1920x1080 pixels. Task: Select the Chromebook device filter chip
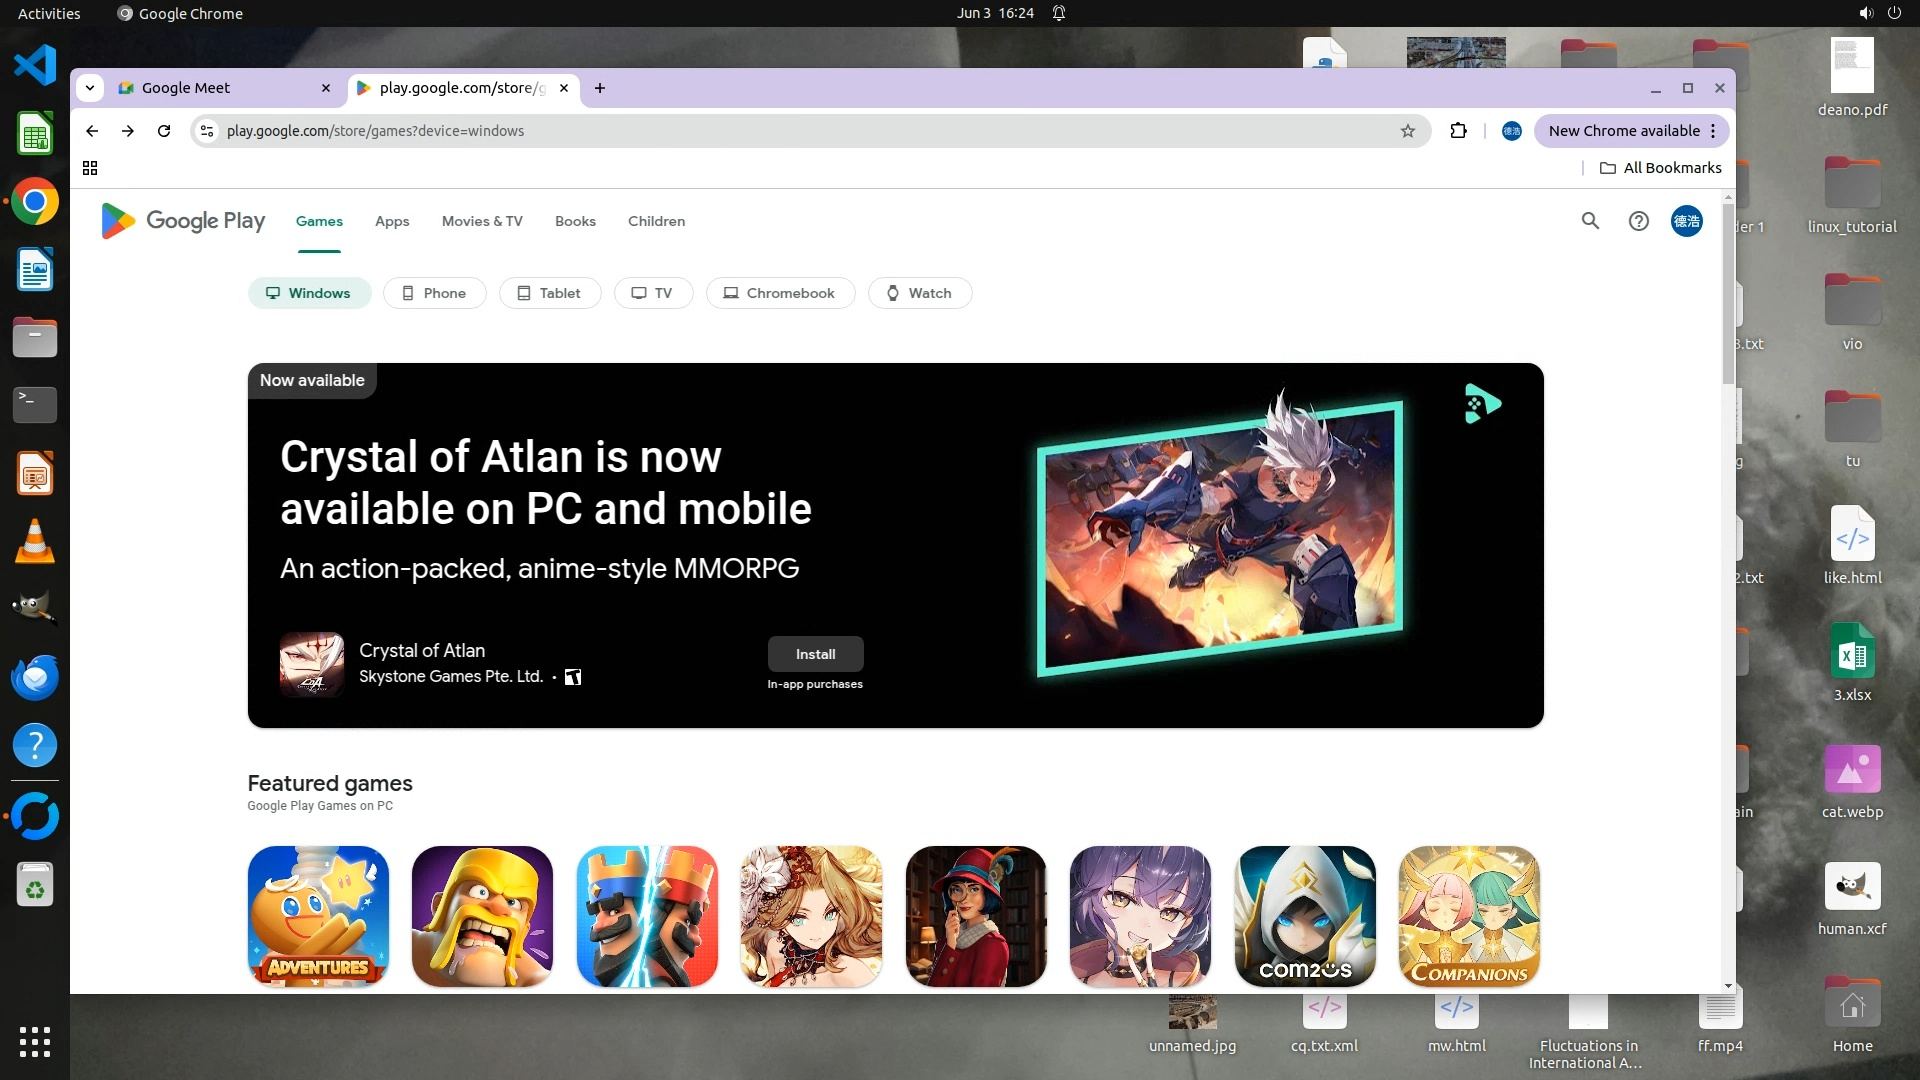(x=779, y=293)
